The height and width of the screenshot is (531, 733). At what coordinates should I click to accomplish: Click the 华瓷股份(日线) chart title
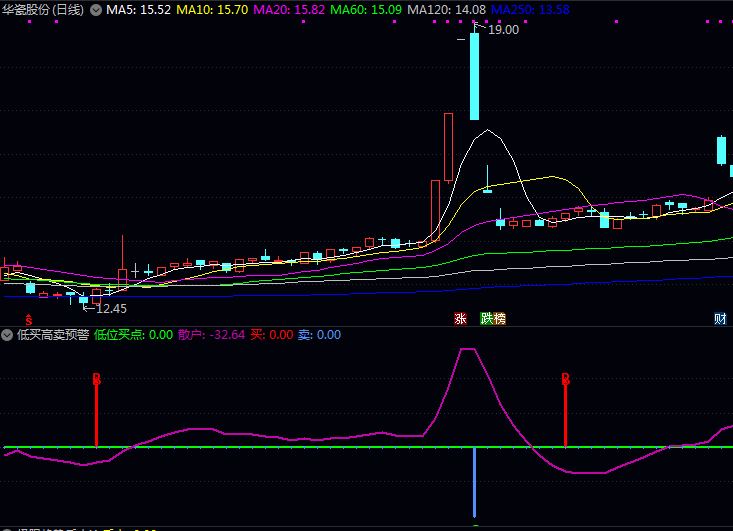[43, 10]
